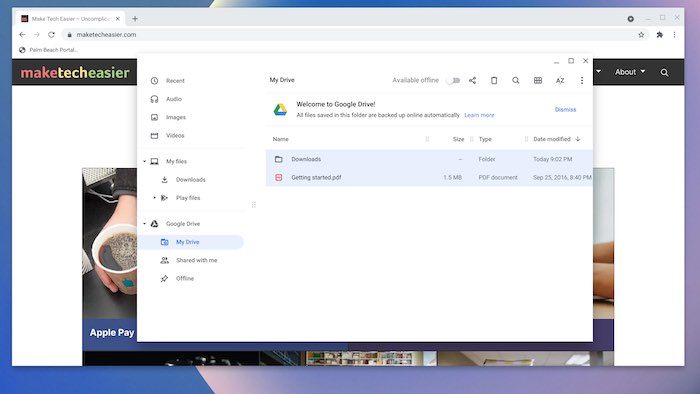700x394 pixels.
Task: Click the Learn more link
Action: [x=479, y=115]
